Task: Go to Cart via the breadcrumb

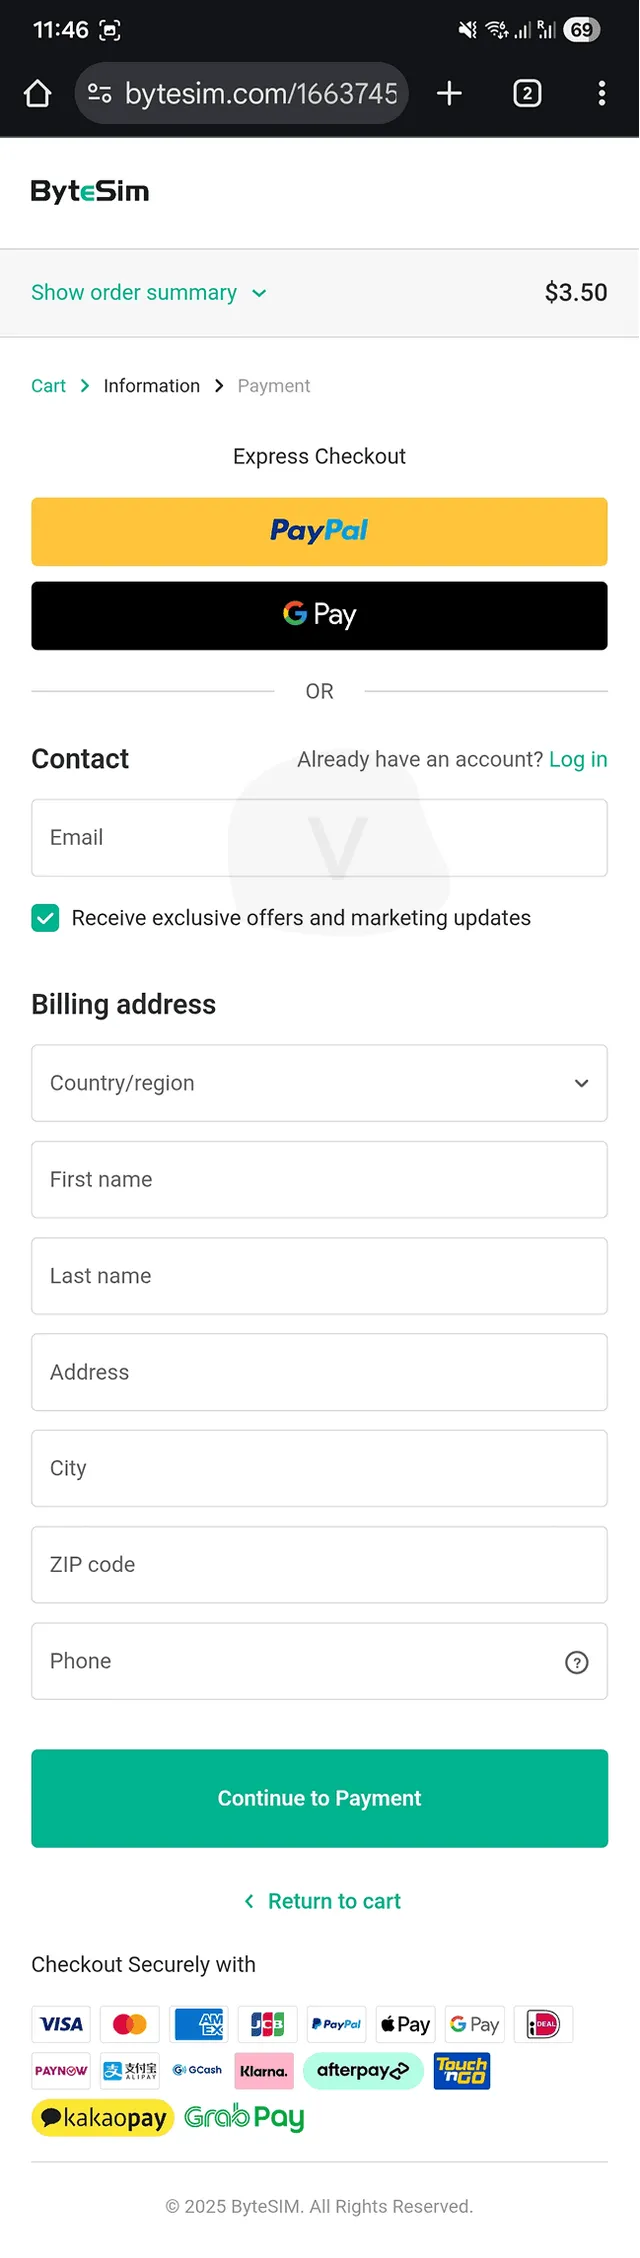Action: click(x=48, y=385)
